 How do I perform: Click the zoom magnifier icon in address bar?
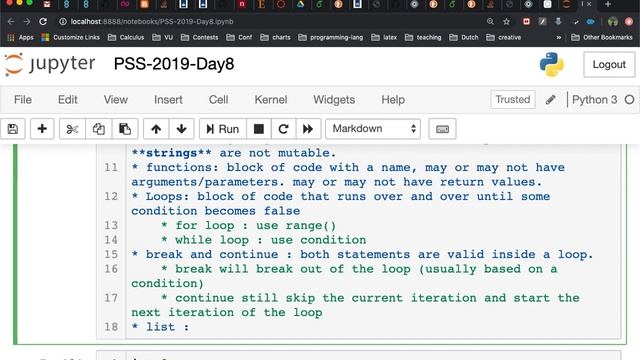pos(490,21)
